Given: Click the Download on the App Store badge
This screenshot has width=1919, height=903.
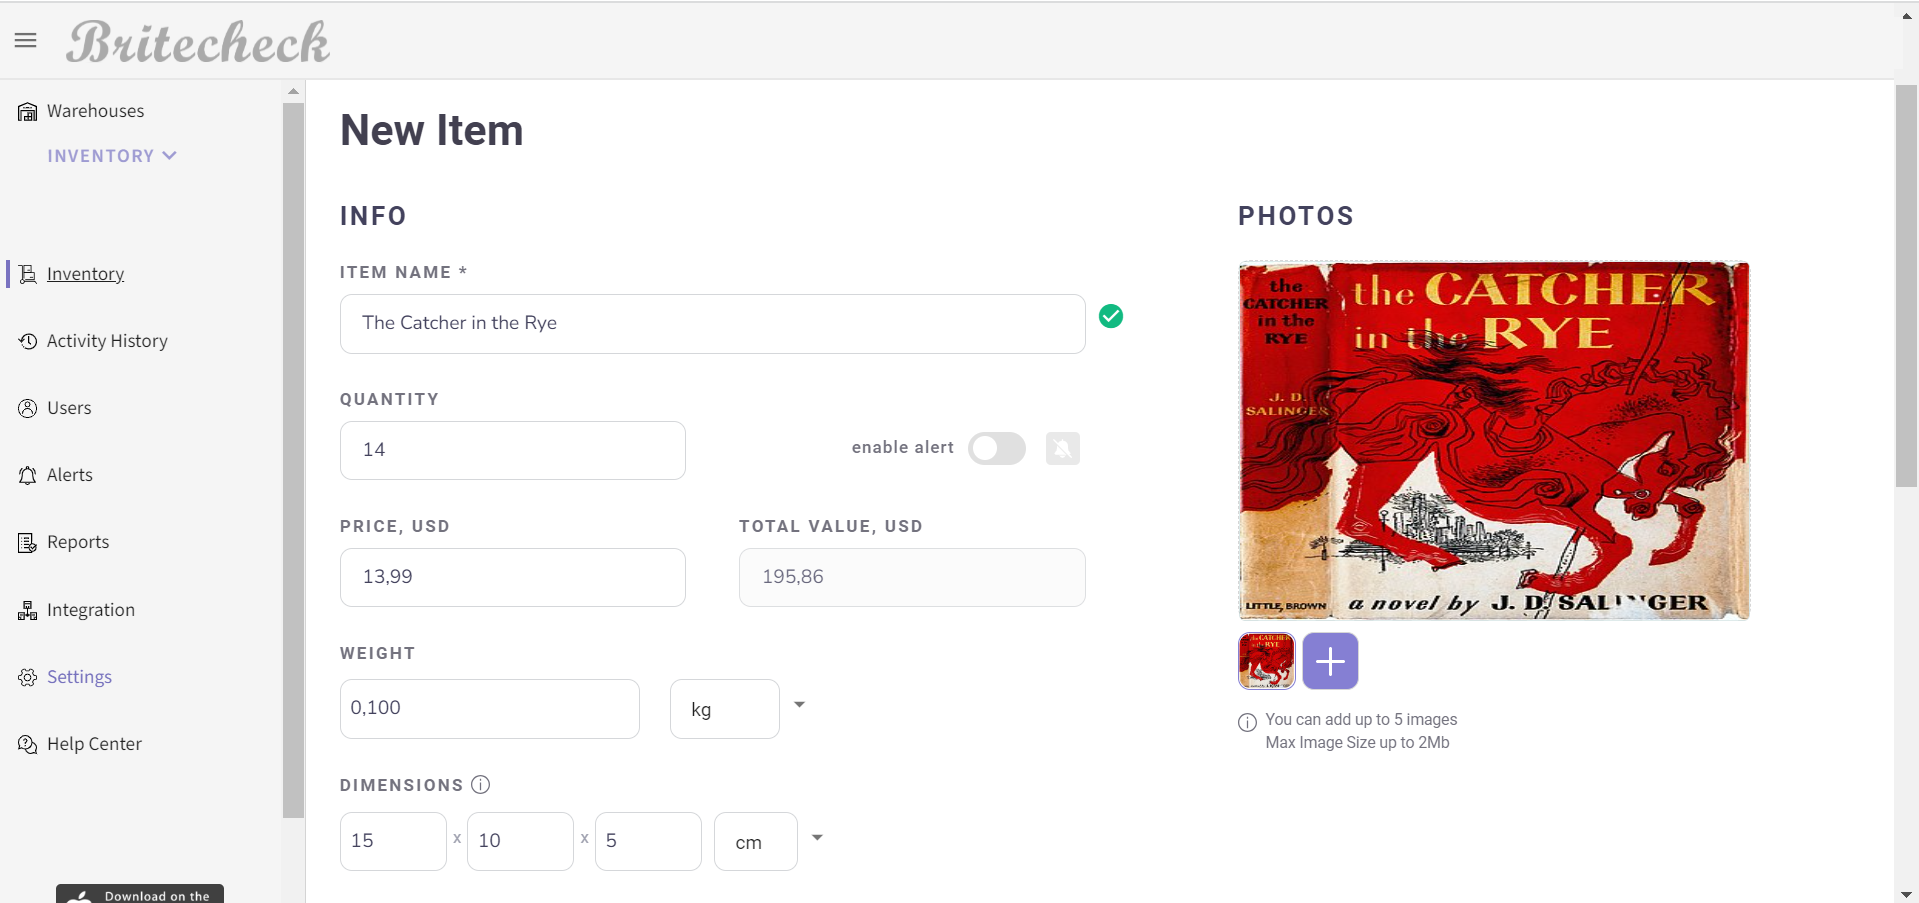Looking at the screenshot, I should [140, 893].
